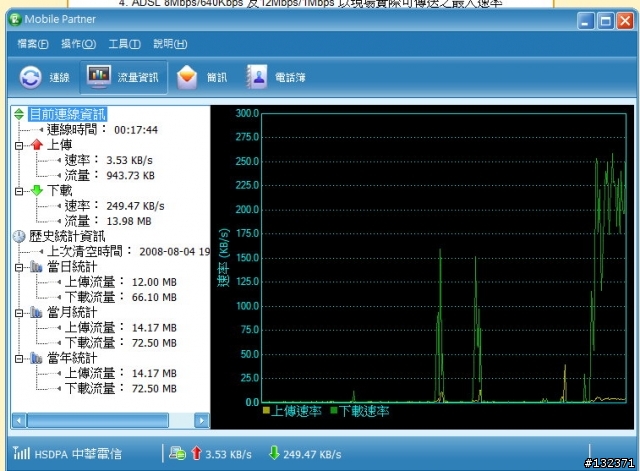
Task: Select the 上次清空時間 2008-08-04 row
Action: click(129, 251)
